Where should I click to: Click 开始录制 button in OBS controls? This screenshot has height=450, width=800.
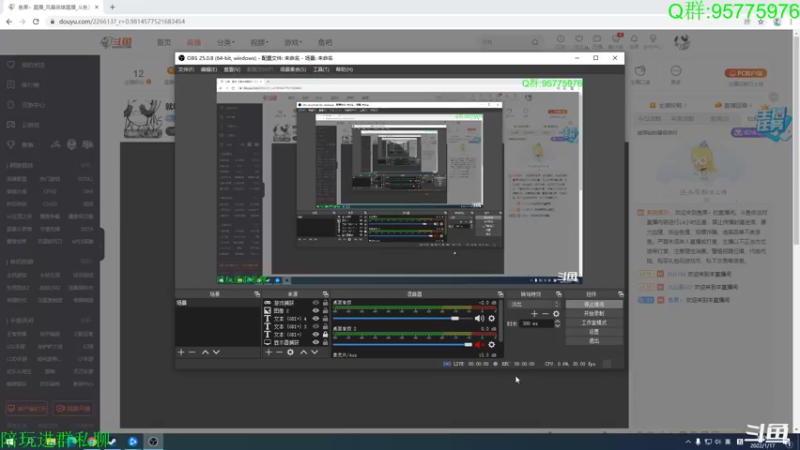(x=594, y=313)
